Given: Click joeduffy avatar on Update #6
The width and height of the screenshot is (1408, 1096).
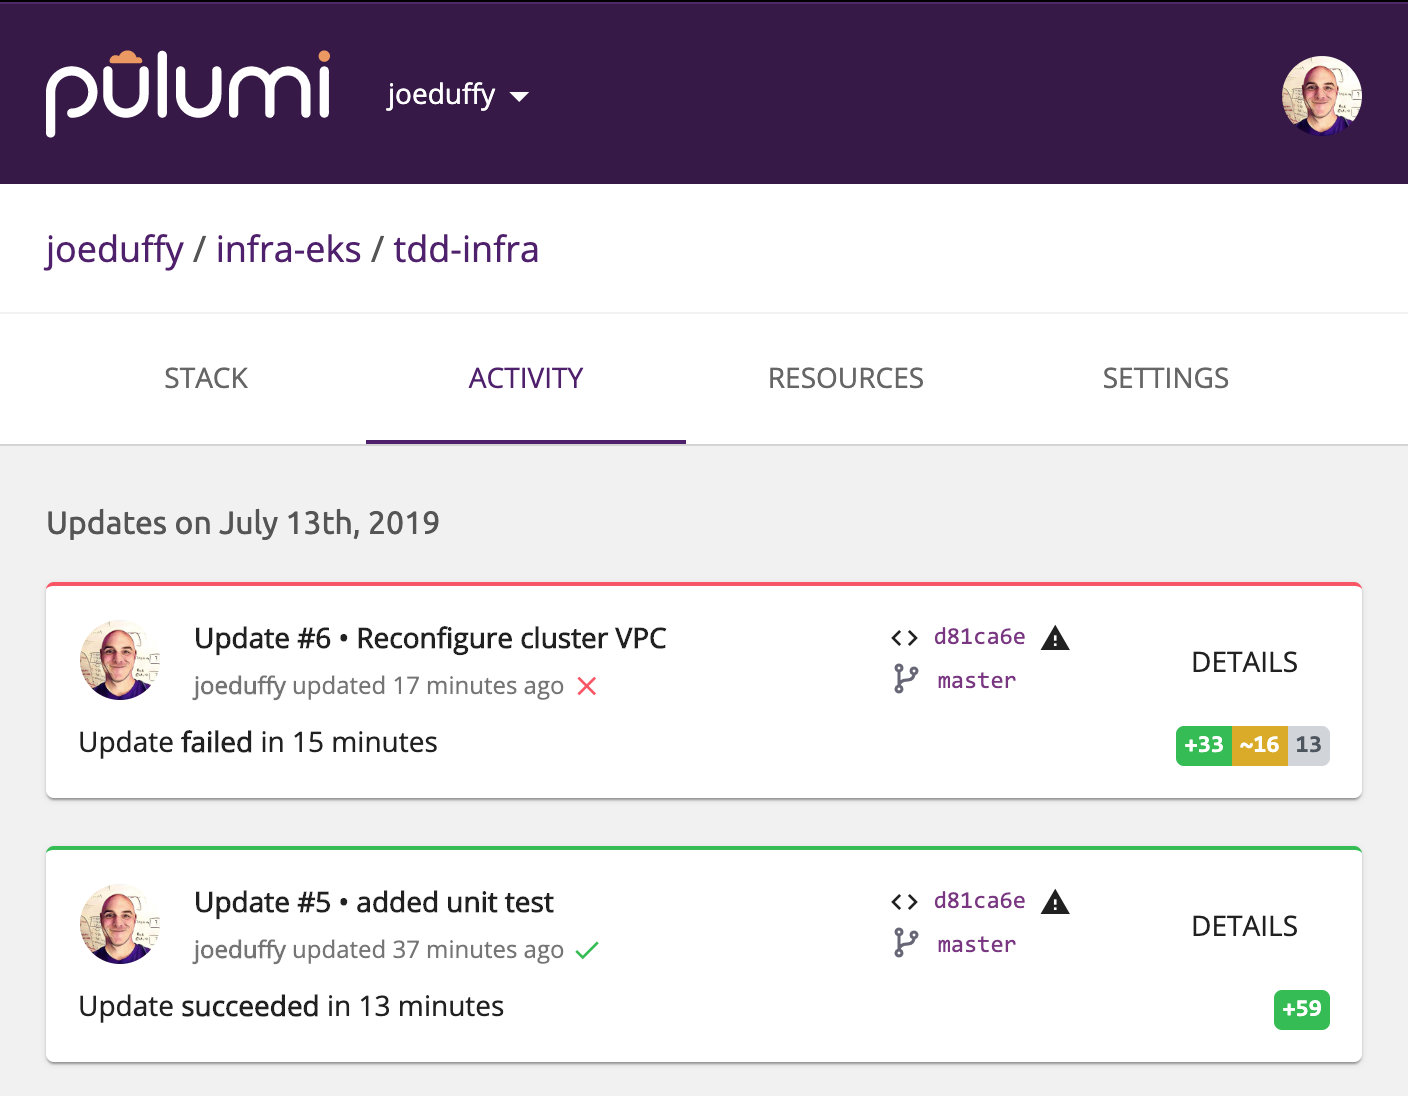Looking at the screenshot, I should click(120, 660).
